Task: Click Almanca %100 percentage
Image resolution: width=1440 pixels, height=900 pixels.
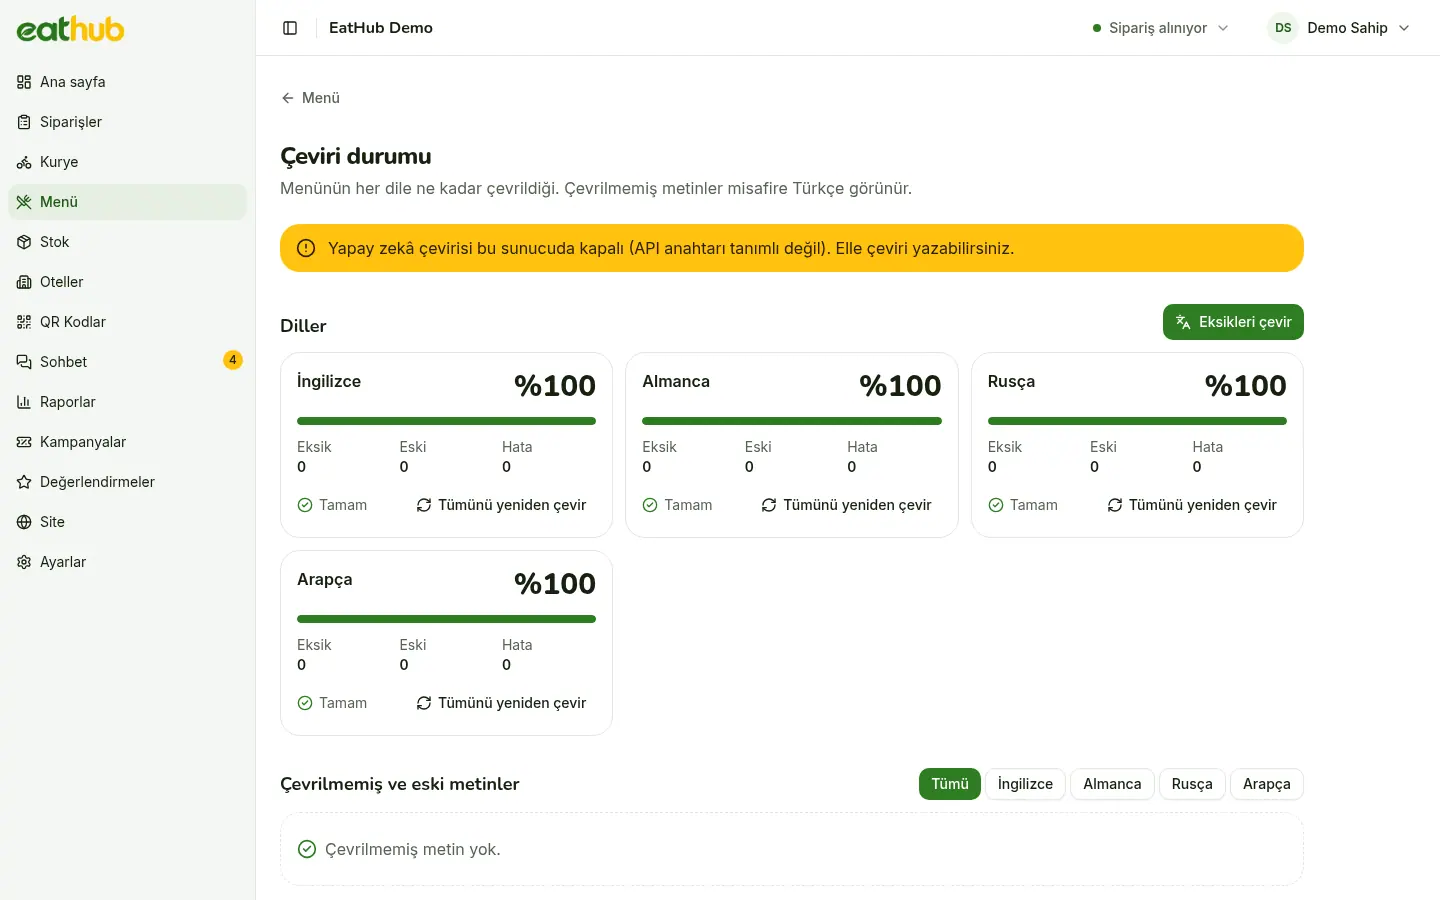Action: pos(900,385)
